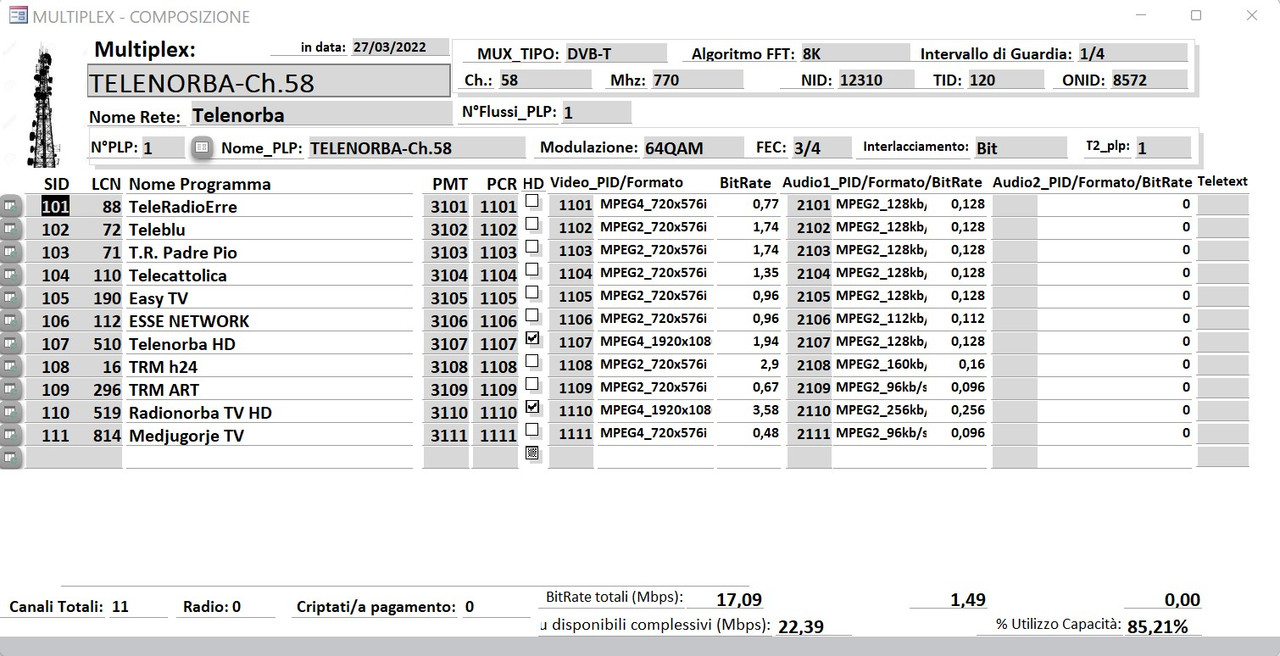
Task: Open record button for Medjugorje TV row
Action: 11,435
